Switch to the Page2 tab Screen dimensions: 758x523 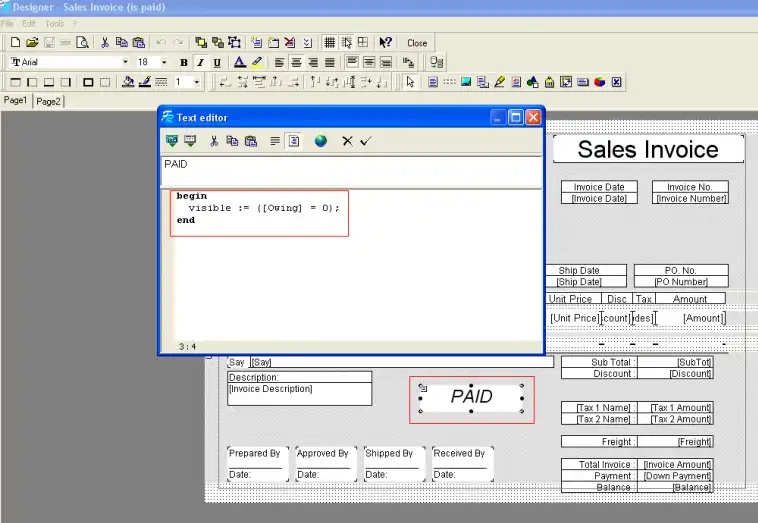(x=48, y=102)
